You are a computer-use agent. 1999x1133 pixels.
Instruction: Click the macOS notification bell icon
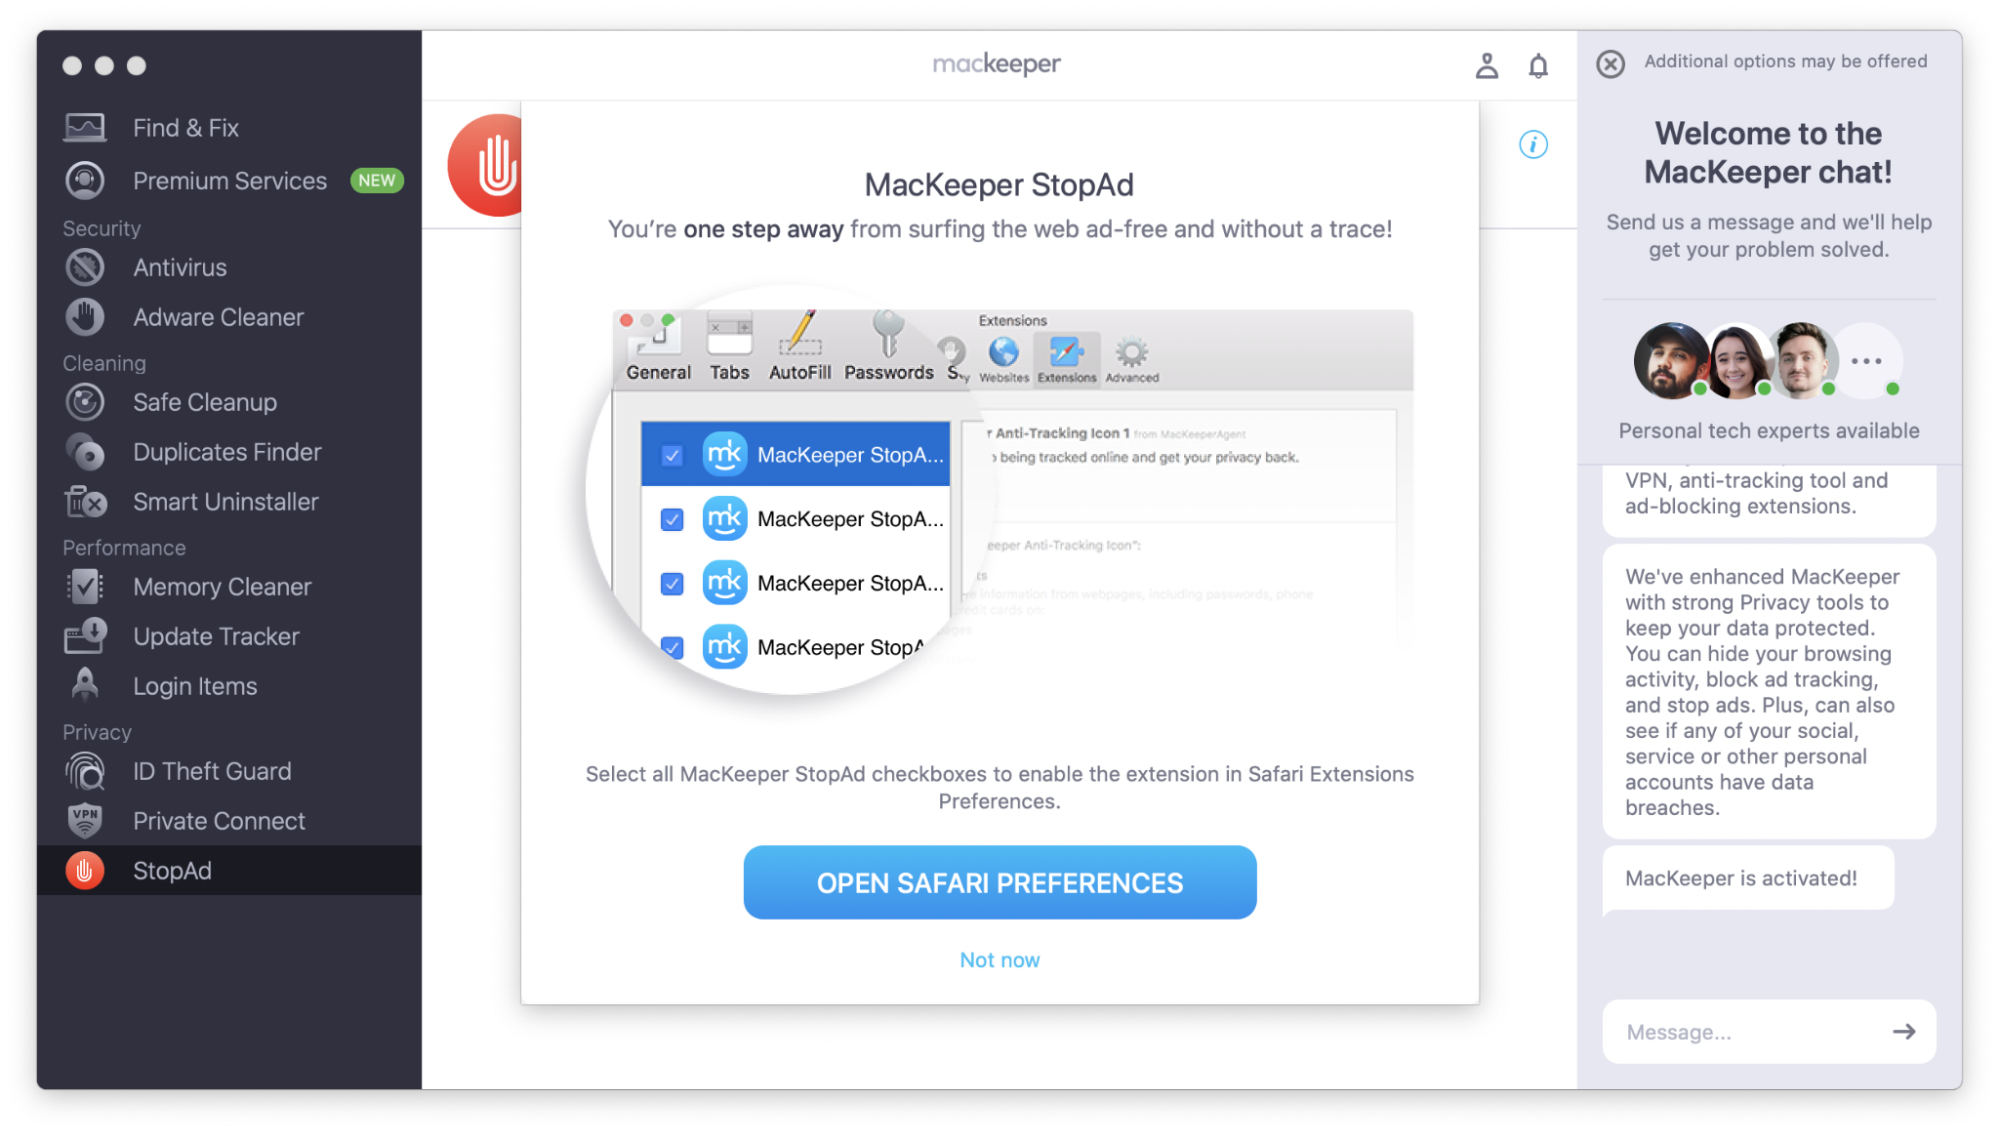click(1538, 66)
